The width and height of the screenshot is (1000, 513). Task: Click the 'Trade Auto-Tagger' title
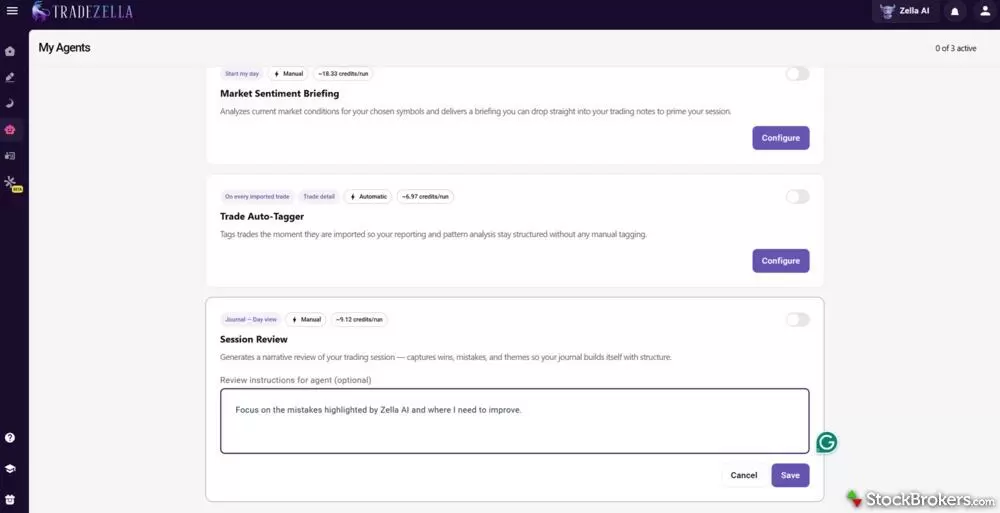[262, 216]
